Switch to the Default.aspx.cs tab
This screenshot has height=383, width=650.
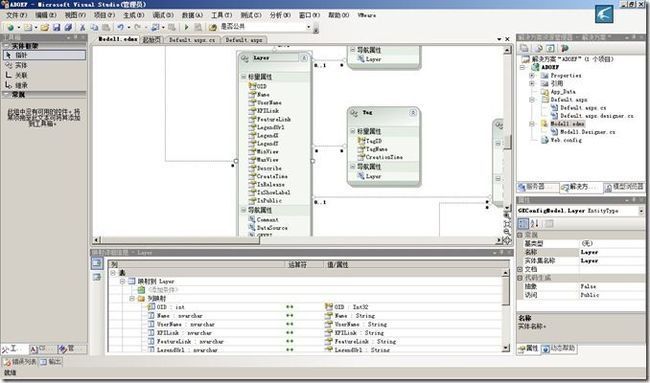192,40
